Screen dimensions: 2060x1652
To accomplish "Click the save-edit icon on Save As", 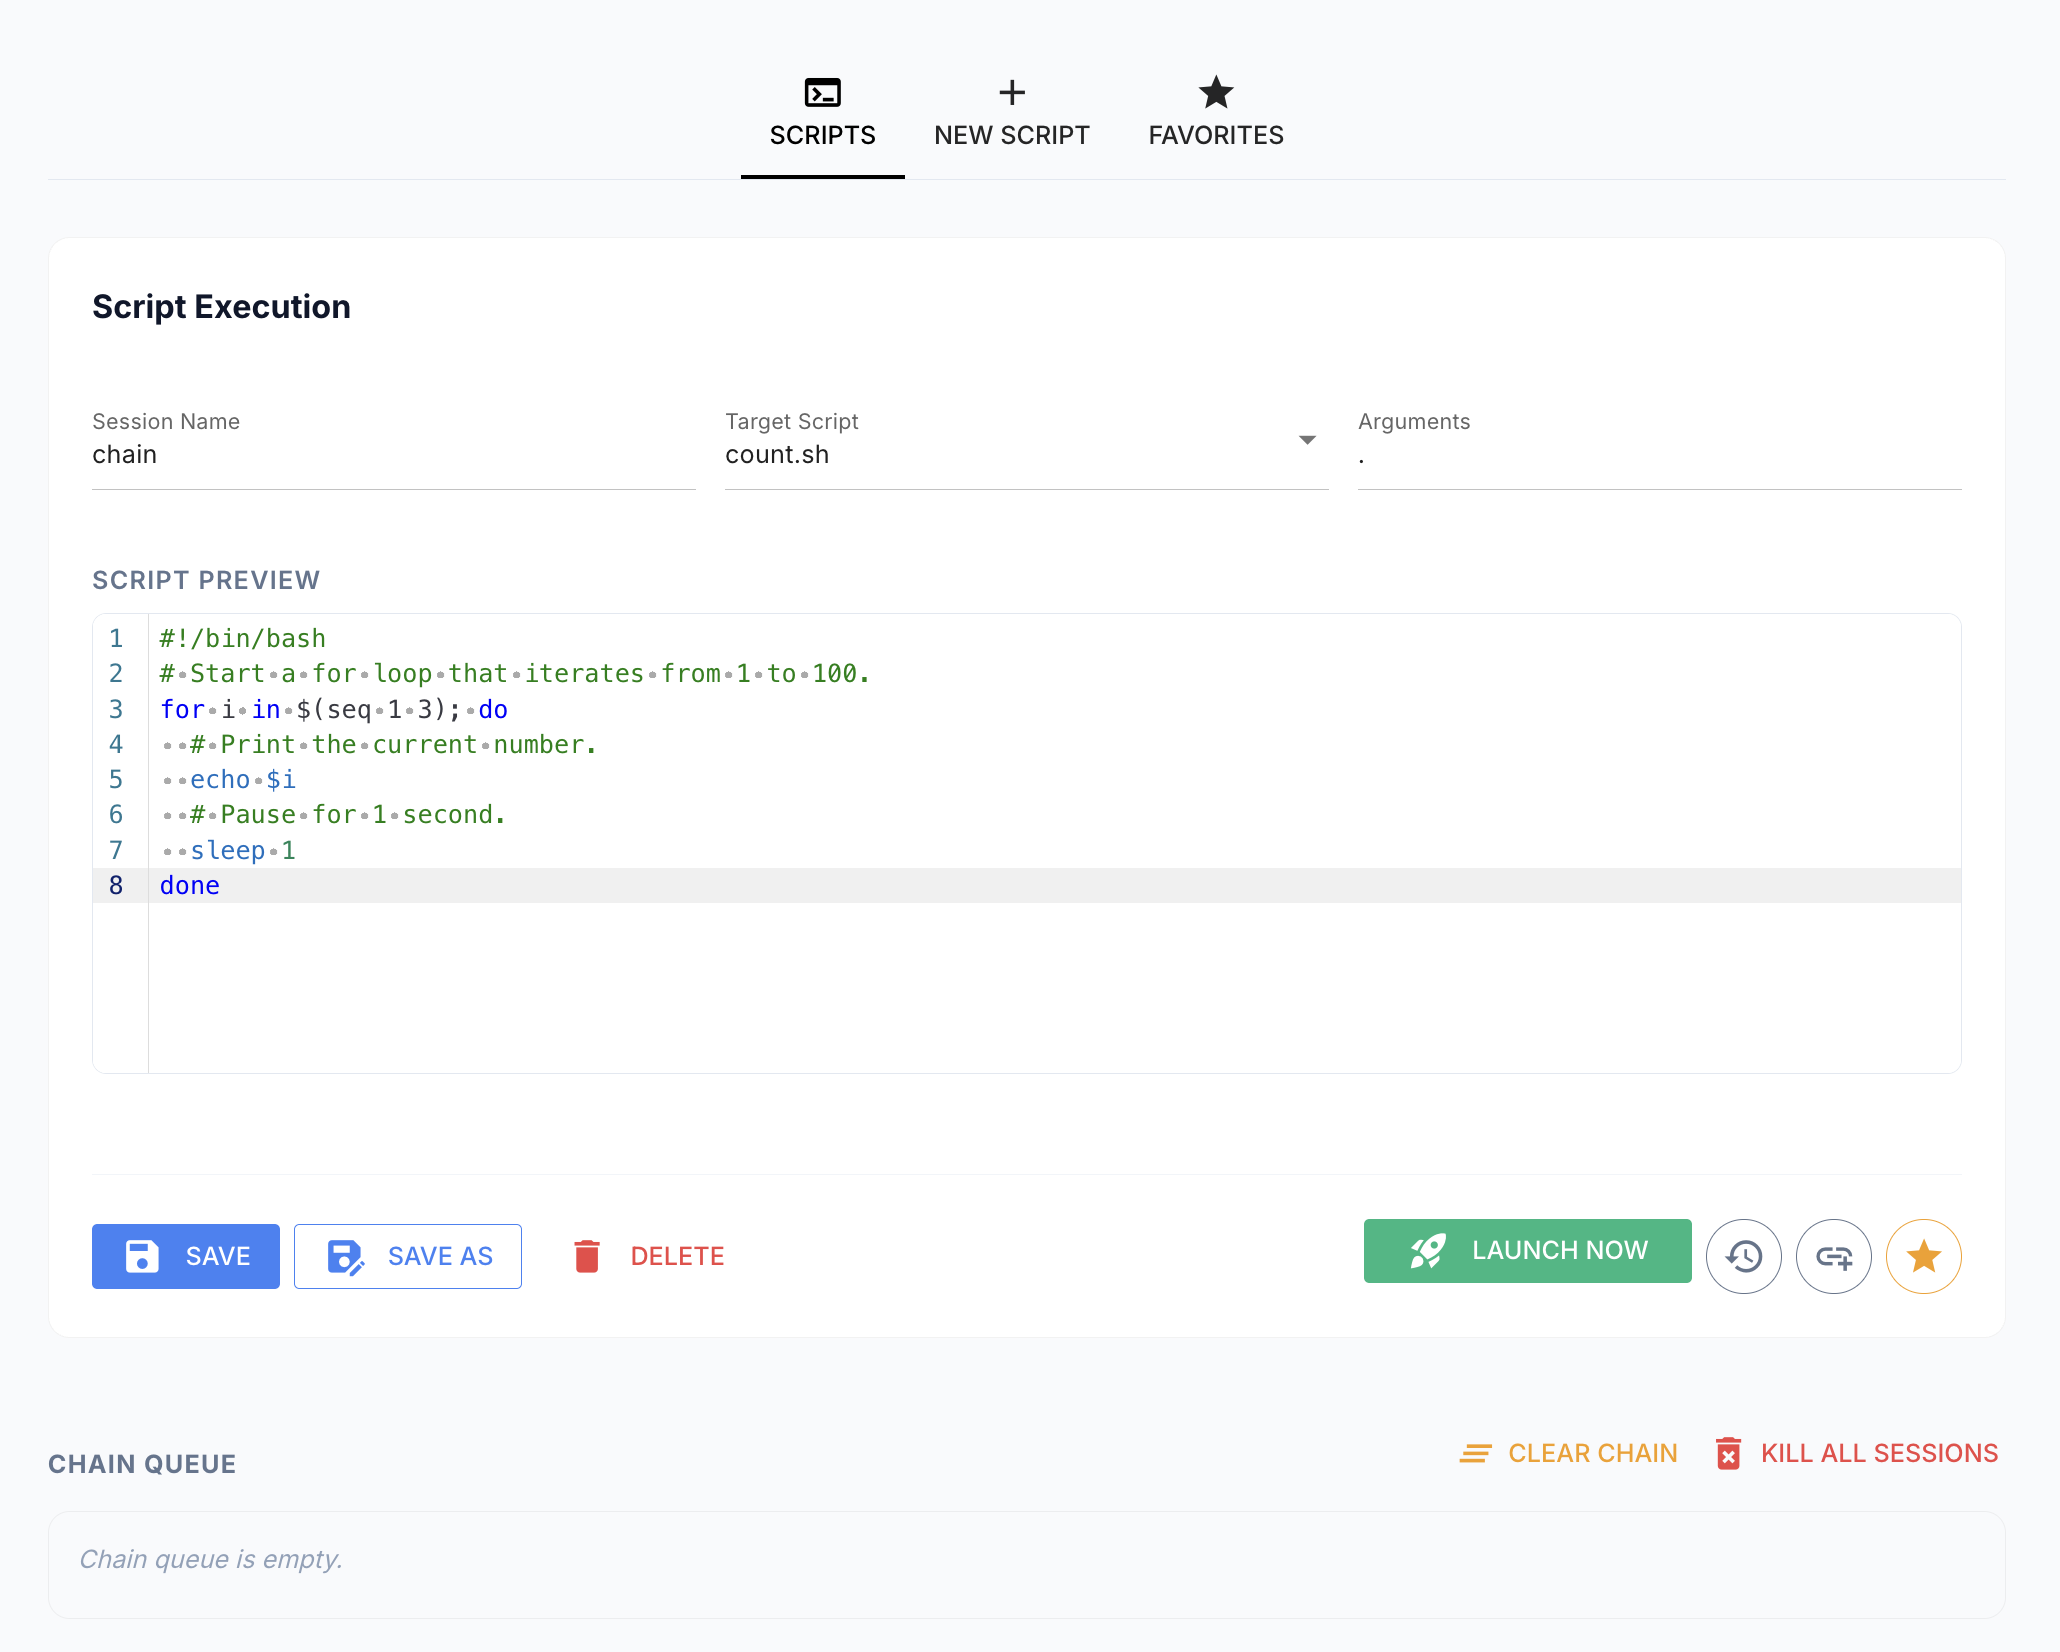I will [345, 1257].
